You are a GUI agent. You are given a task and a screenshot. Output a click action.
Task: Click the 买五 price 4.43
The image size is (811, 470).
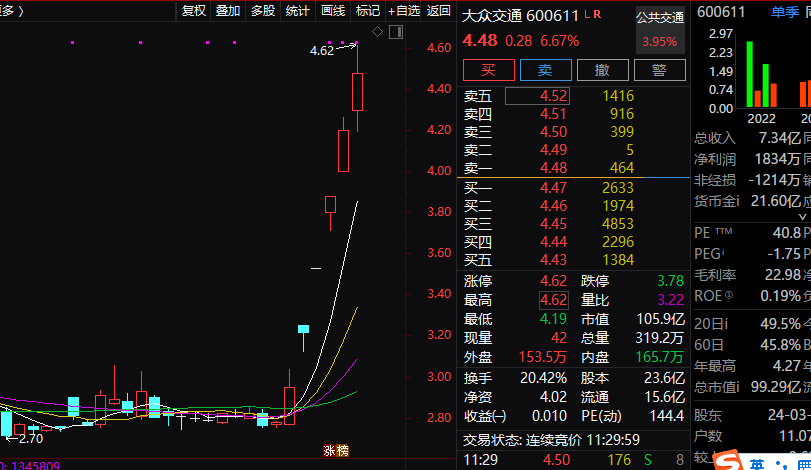click(x=553, y=260)
